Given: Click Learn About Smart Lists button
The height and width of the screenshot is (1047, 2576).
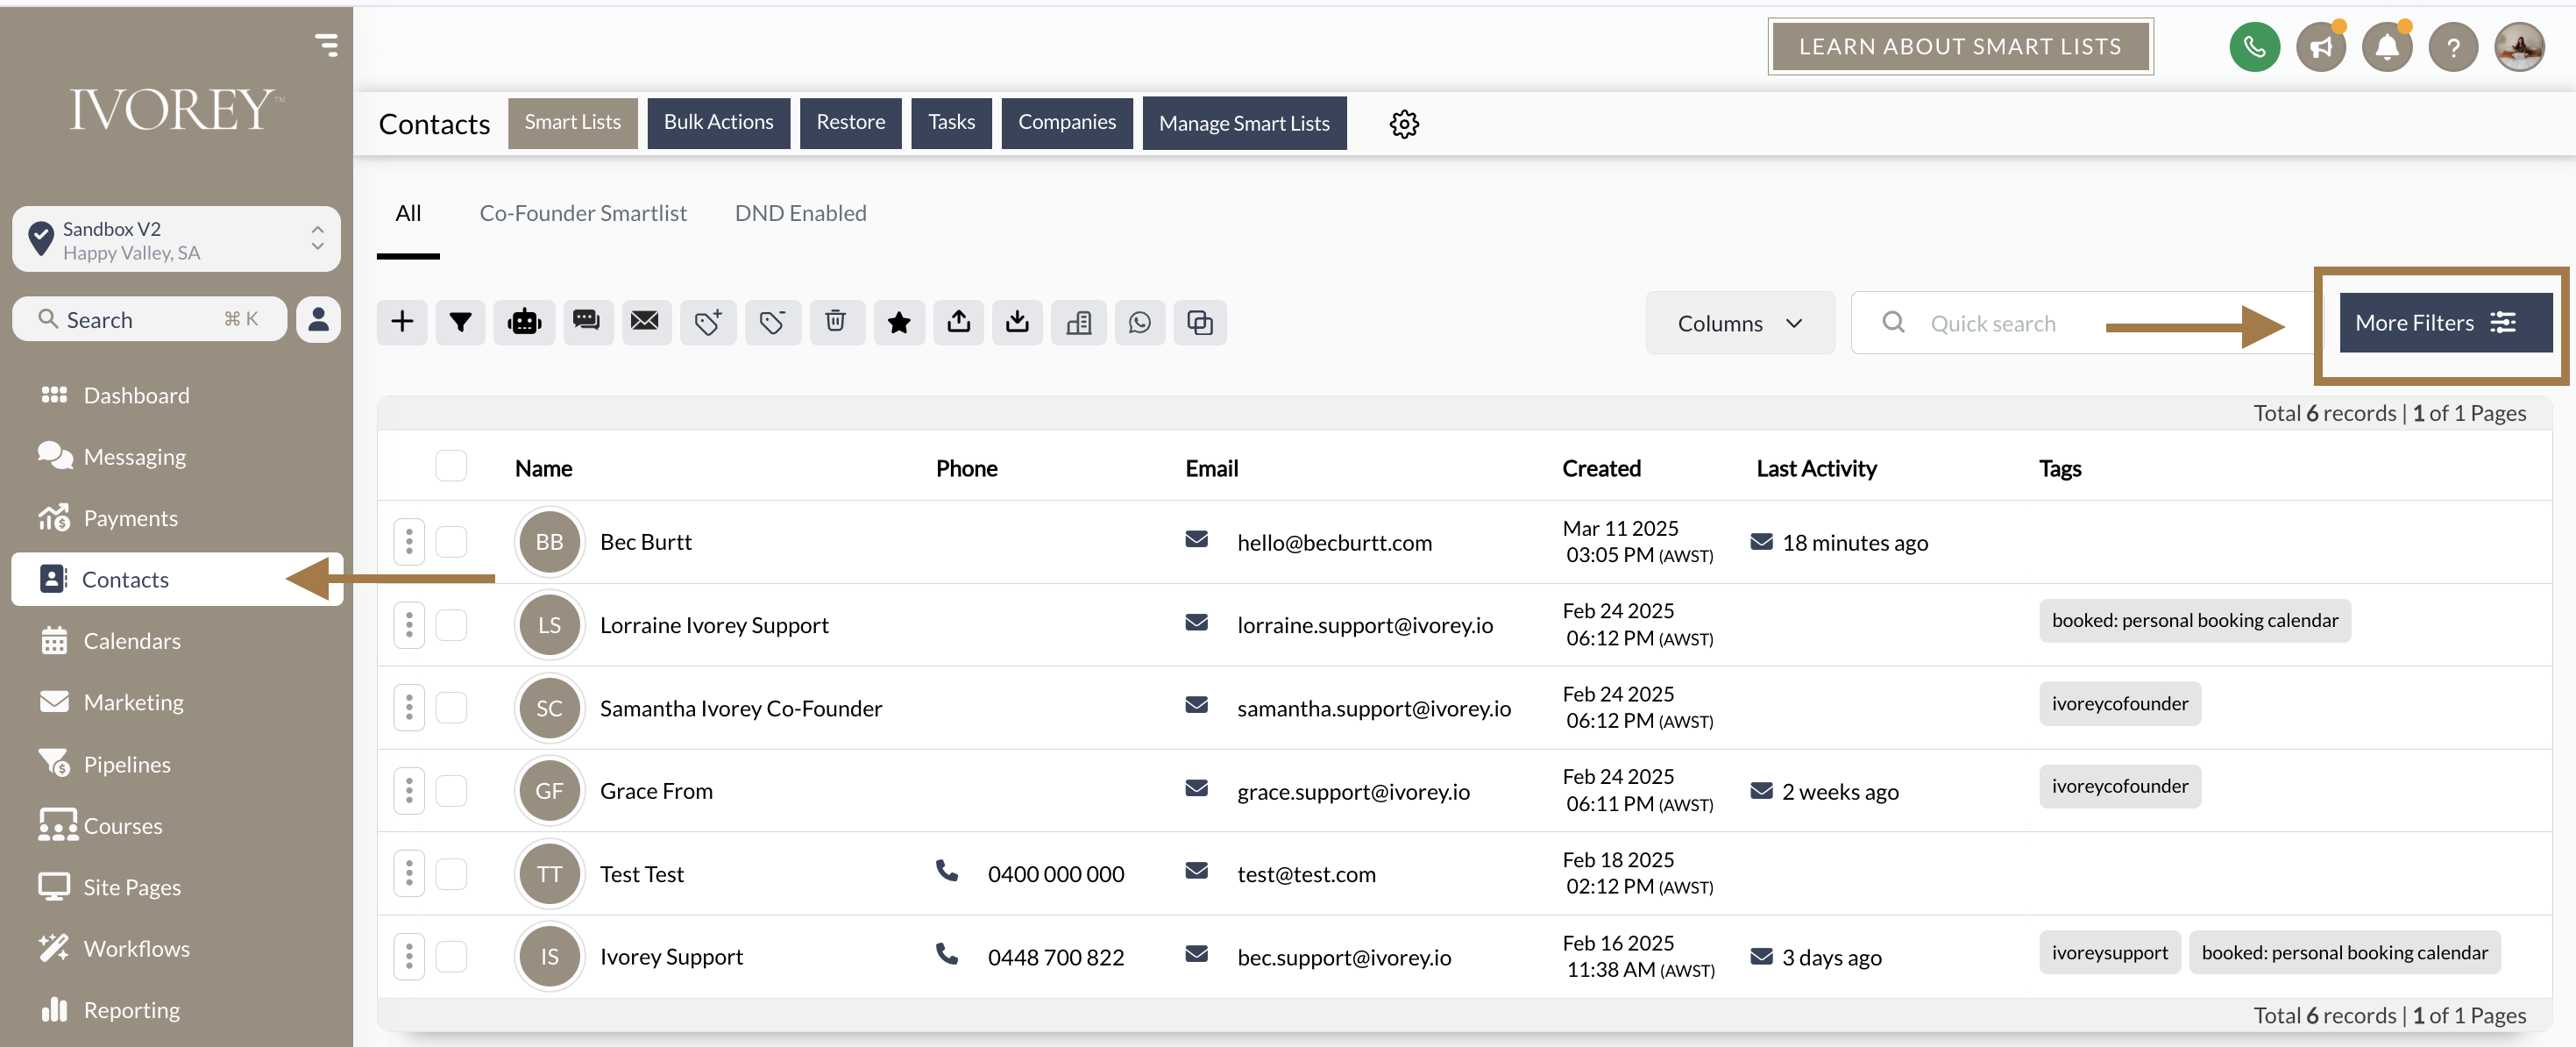Looking at the screenshot, I should [x=1959, y=47].
